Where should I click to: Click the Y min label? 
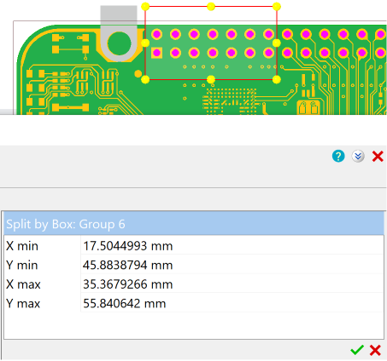pos(22,265)
